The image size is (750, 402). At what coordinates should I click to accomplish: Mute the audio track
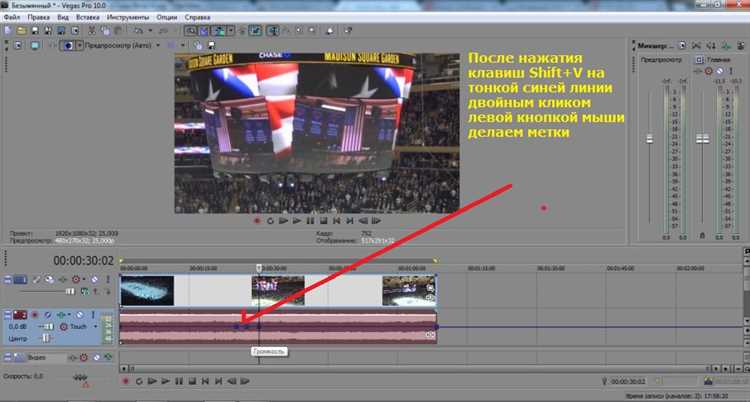(x=79, y=315)
